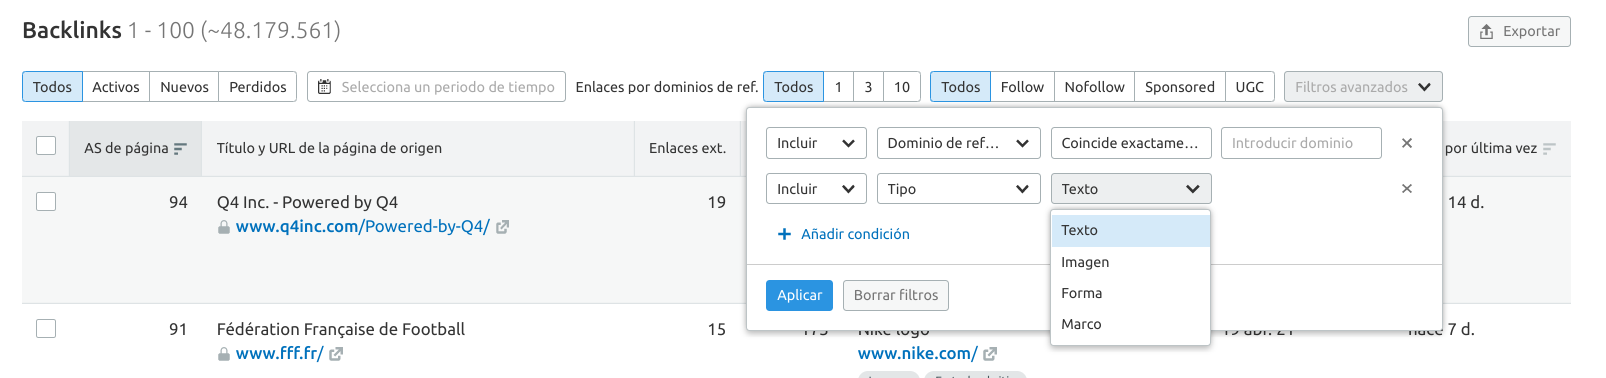
Task: Check the Fédération Française de Football row
Action: (46, 329)
